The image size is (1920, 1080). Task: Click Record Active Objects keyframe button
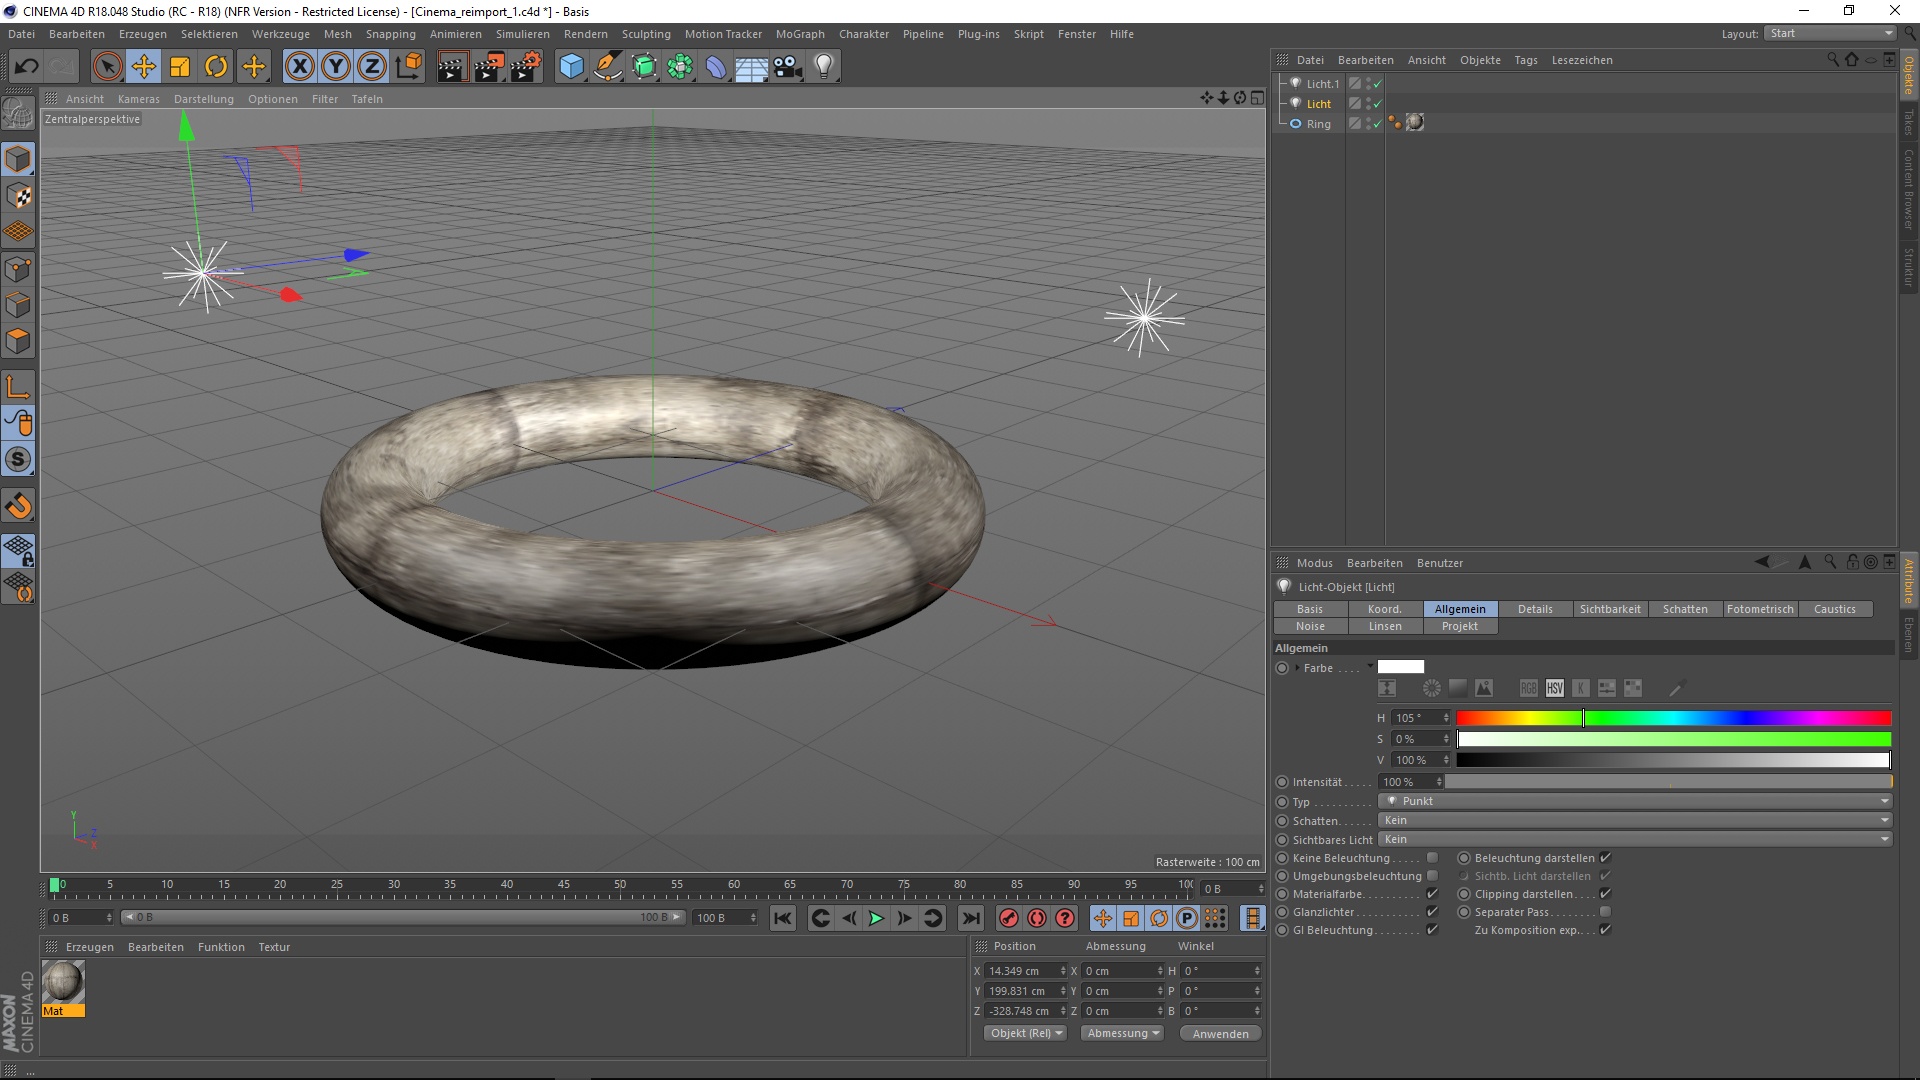coord(1009,918)
